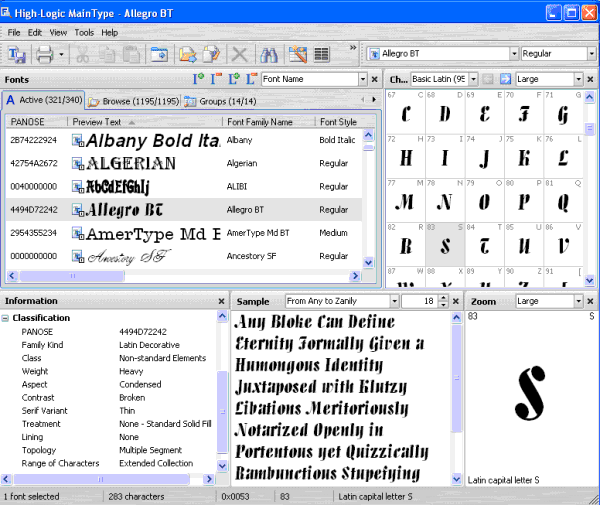The width and height of the screenshot is (600, 505).
Task: Sort by the Preview Text column header
Action: (145, 122)
